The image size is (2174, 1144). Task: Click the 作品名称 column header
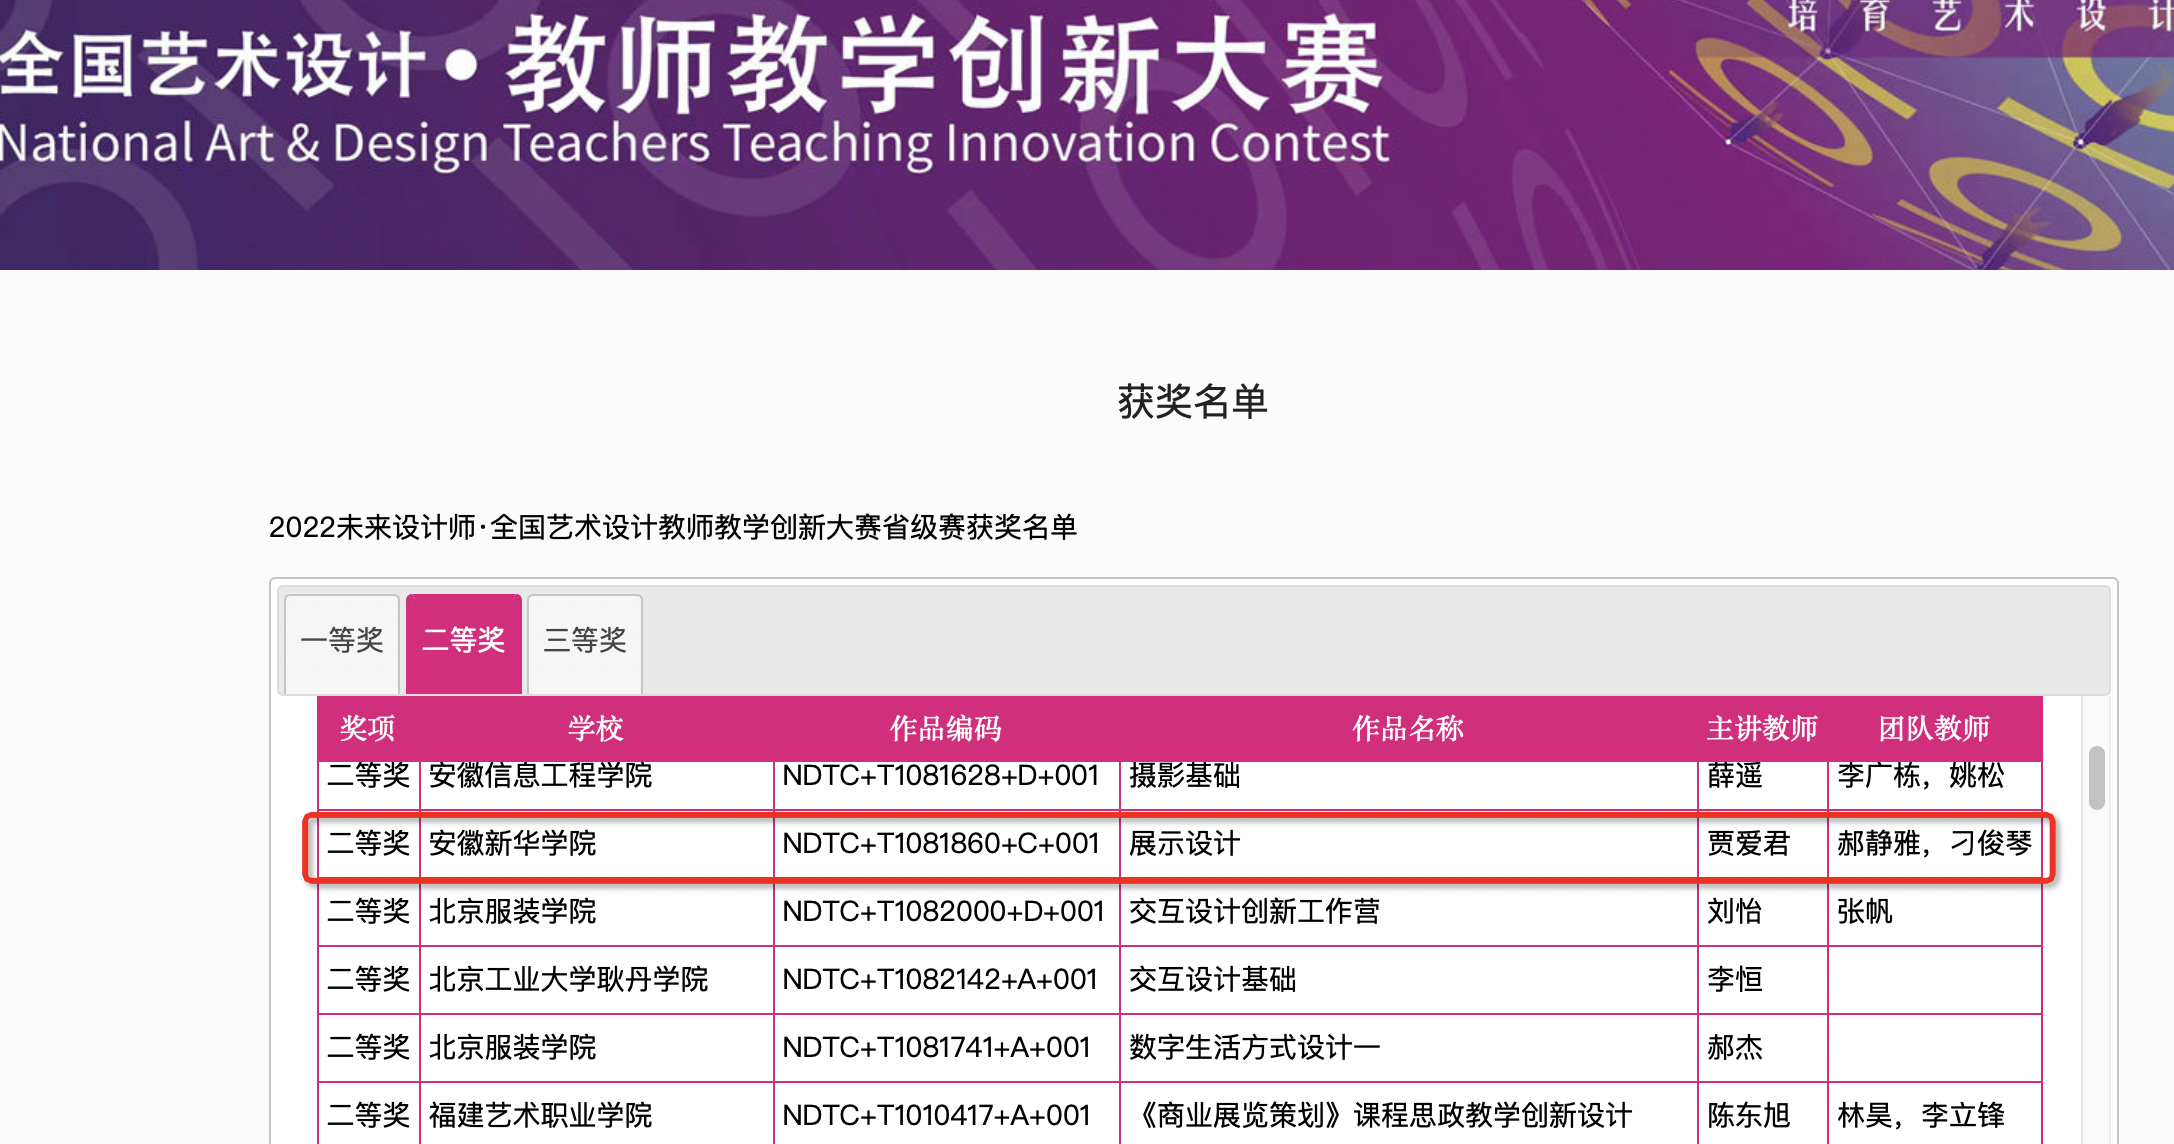pyautogui.click(x=1408, y=728)
